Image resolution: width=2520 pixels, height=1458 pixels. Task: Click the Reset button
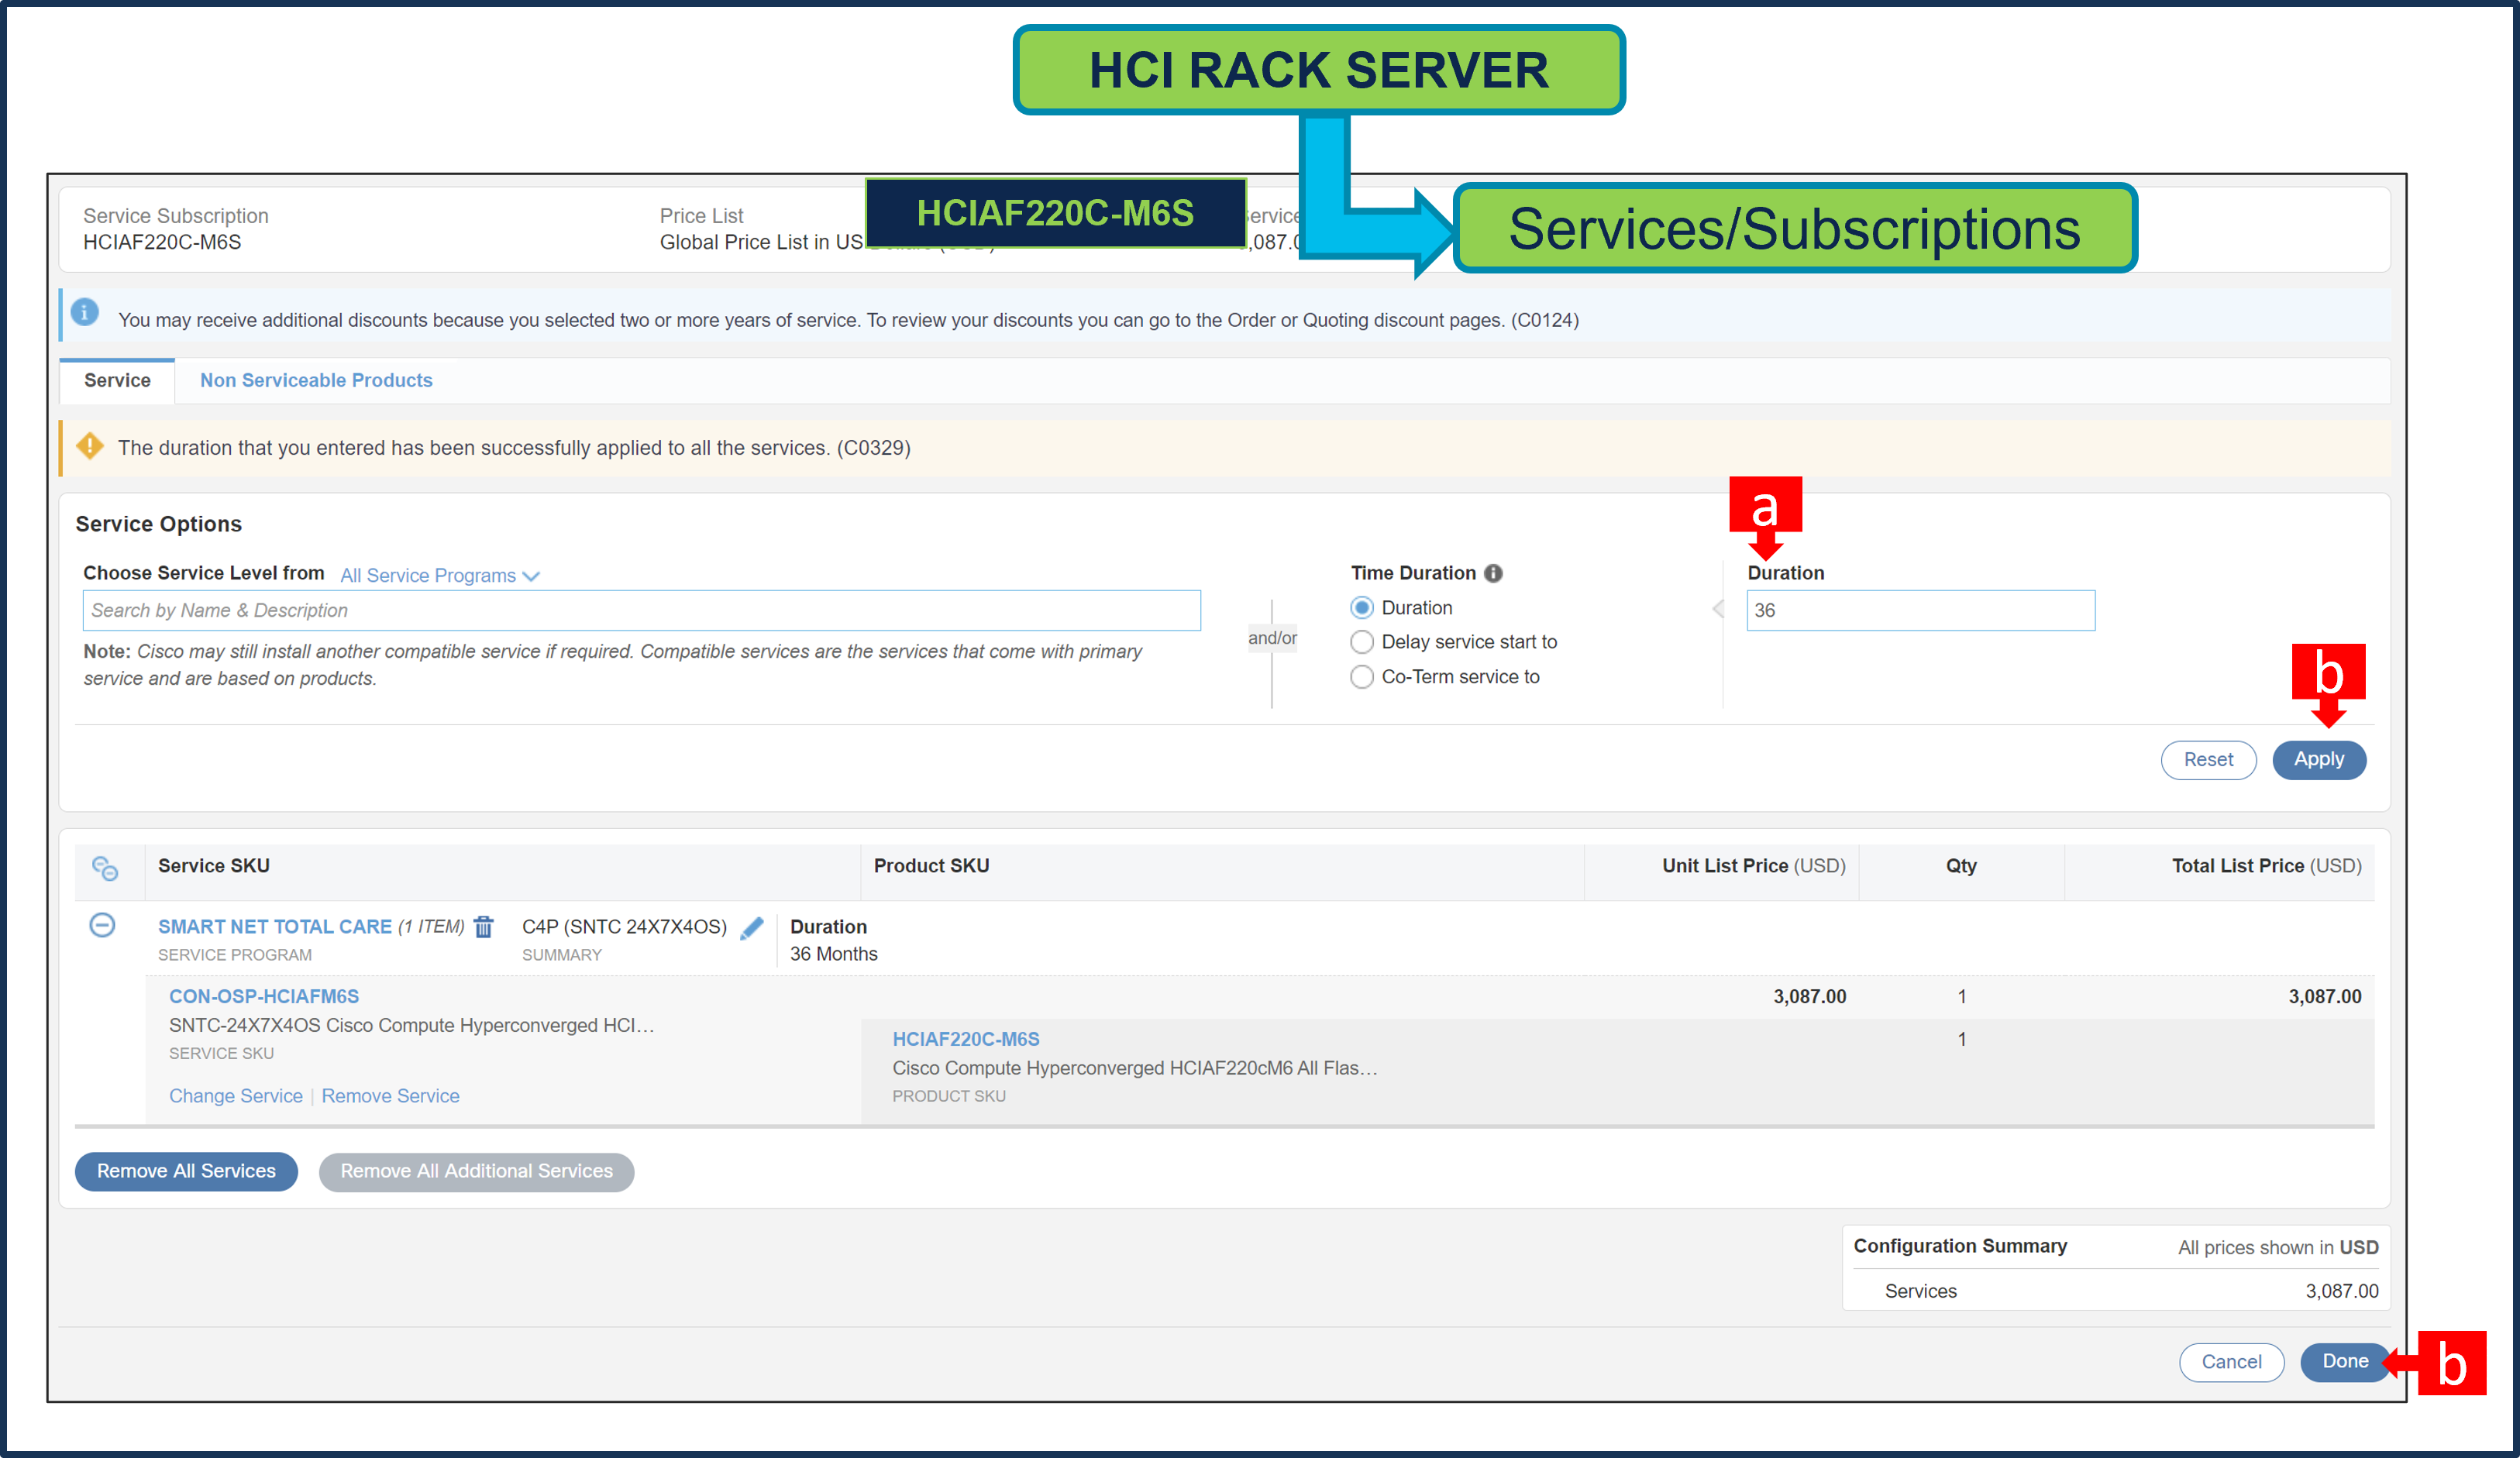point(2208,760)
